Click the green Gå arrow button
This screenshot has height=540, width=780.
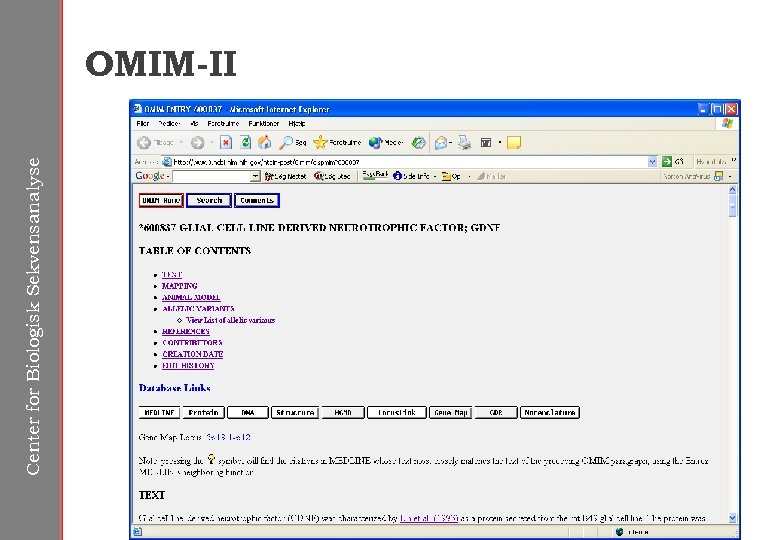667,162
